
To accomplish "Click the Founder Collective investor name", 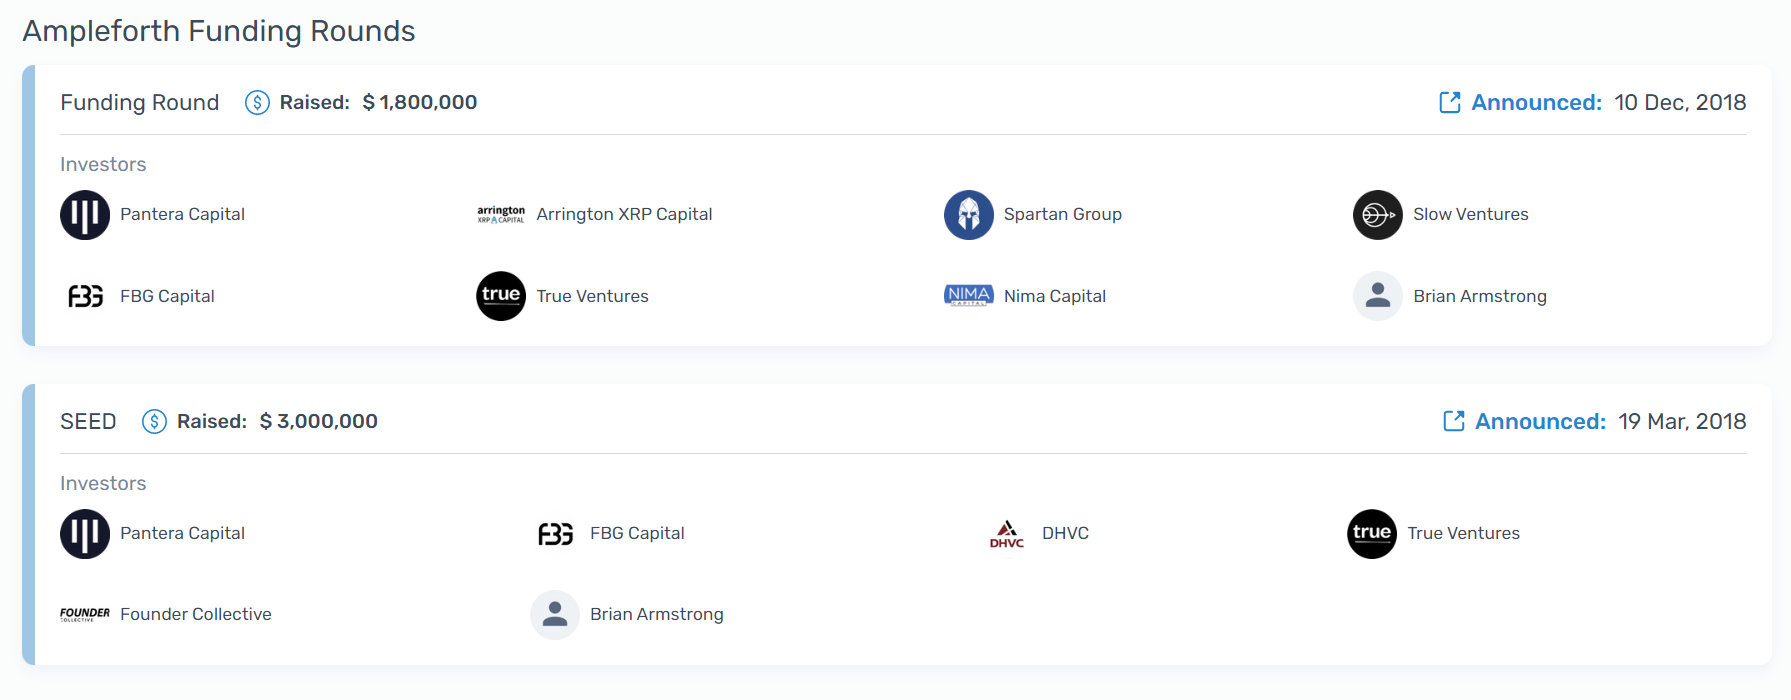I will (x=196, y=614).
